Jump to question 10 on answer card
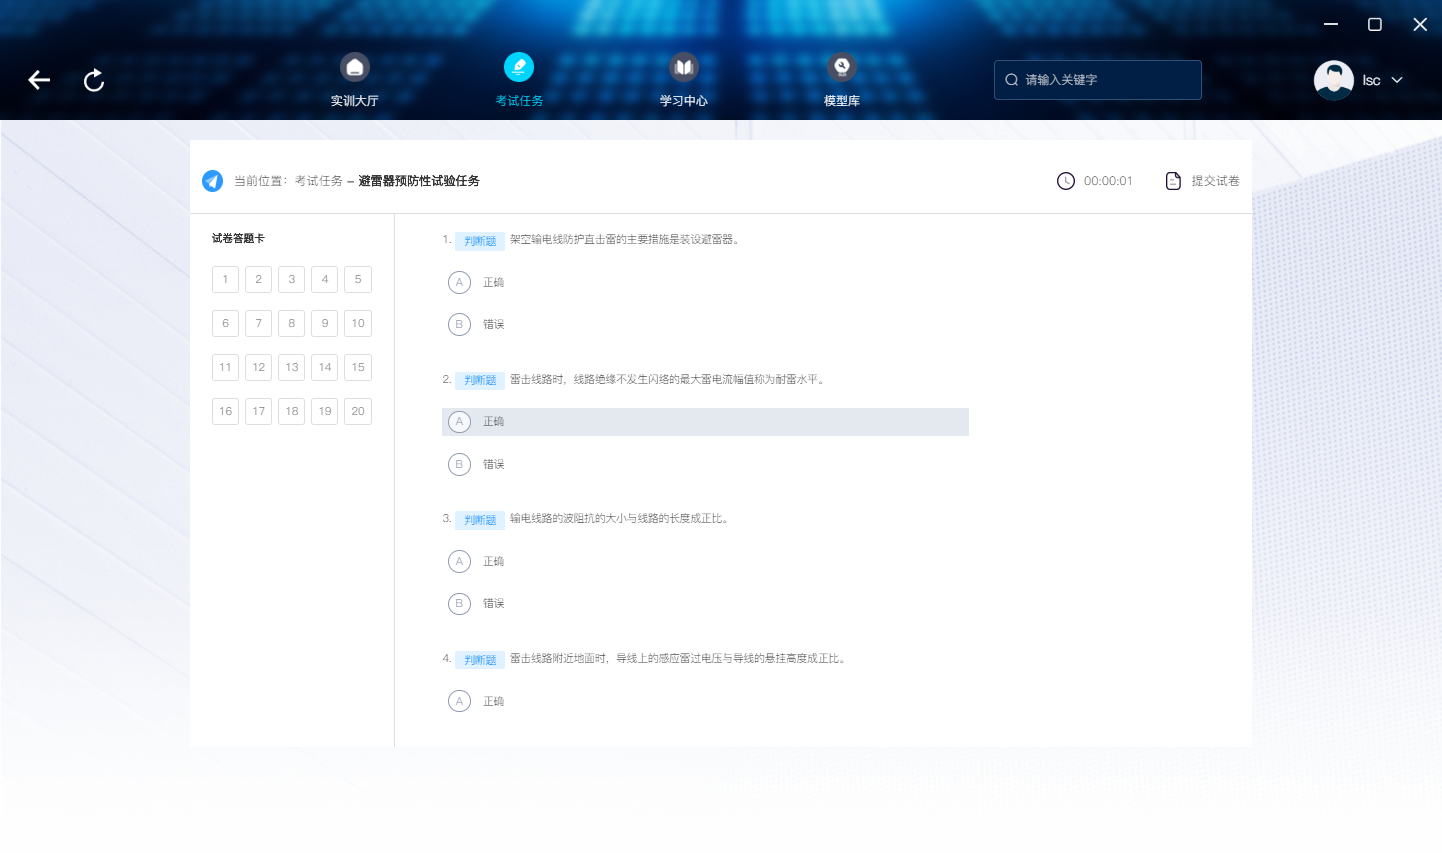1442x853 pixels. point(358,323)
